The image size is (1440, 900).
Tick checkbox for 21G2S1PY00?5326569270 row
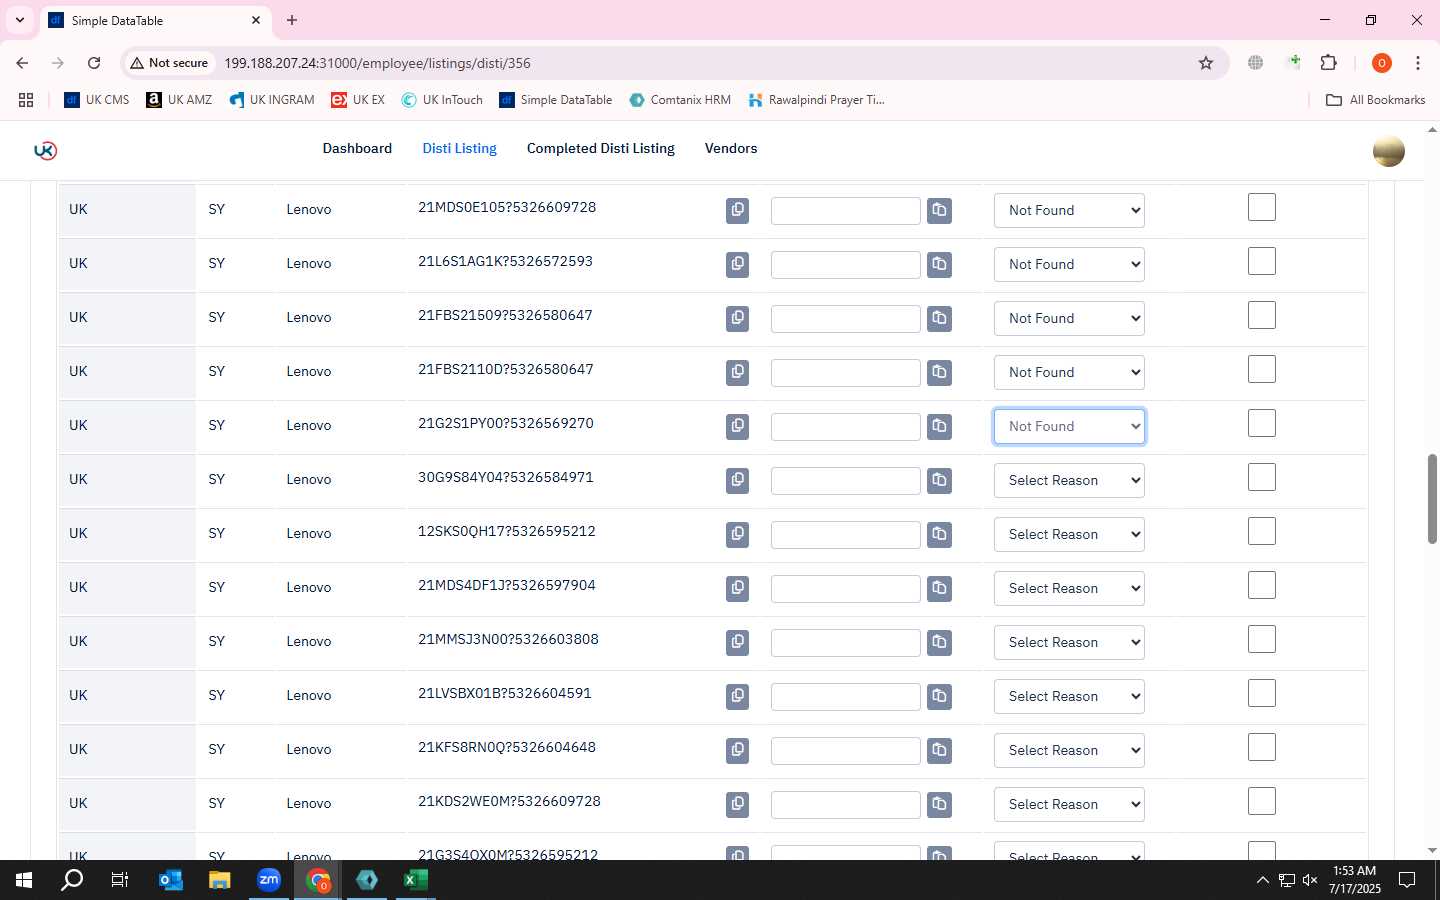(1262, 423)
